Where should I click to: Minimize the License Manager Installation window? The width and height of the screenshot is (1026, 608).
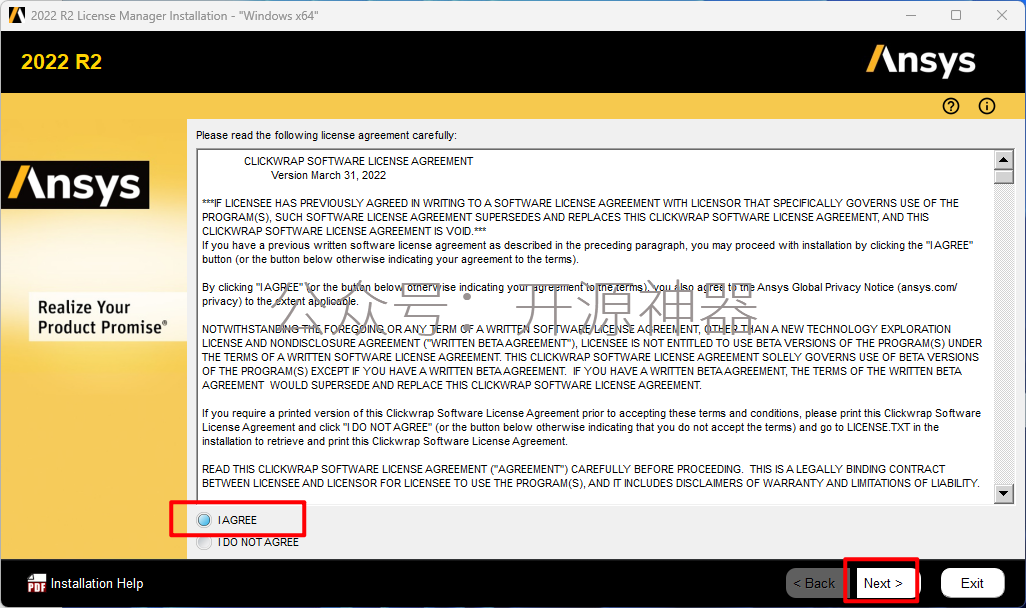tap(911, 15)
